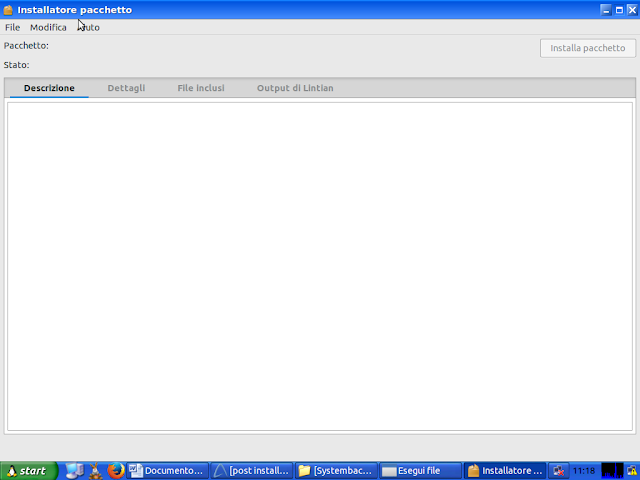Show the Output di Lintian tab

[295, 88]
